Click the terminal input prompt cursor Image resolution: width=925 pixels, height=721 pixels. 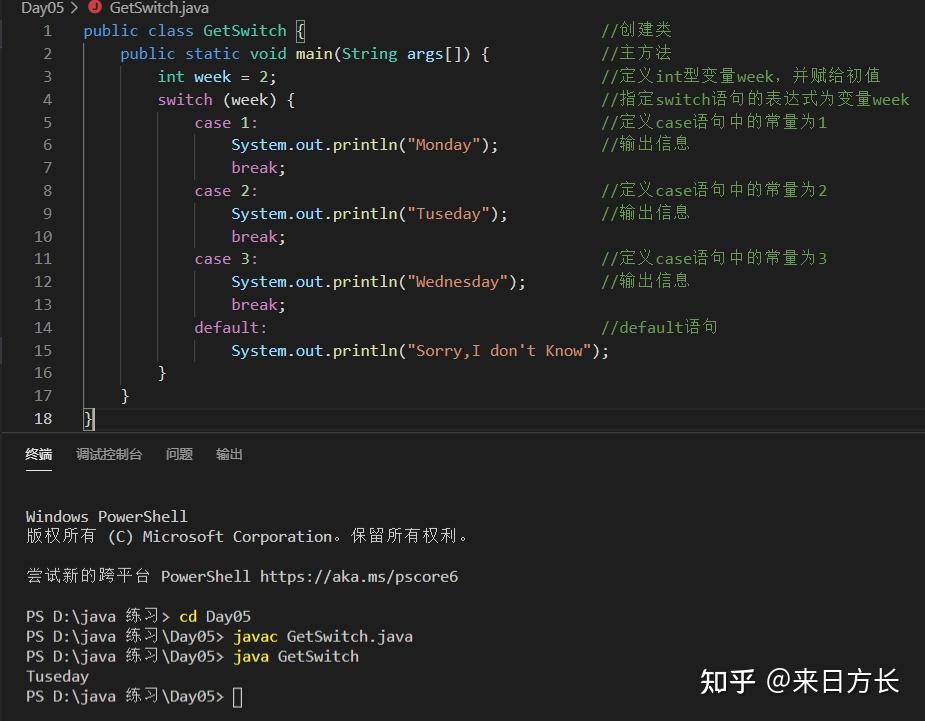236,696
